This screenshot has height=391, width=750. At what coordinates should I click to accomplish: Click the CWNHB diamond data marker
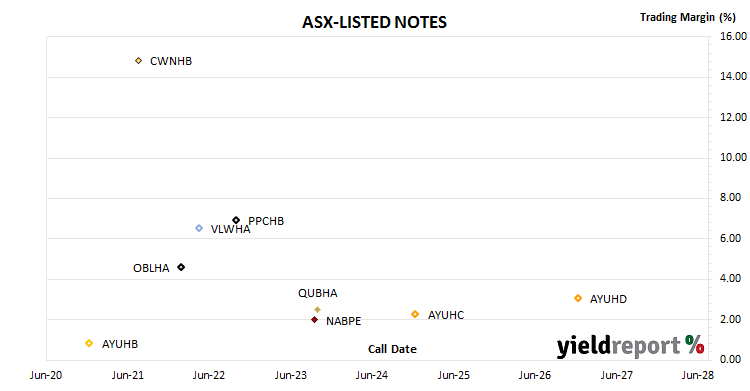tap(138, 61)
